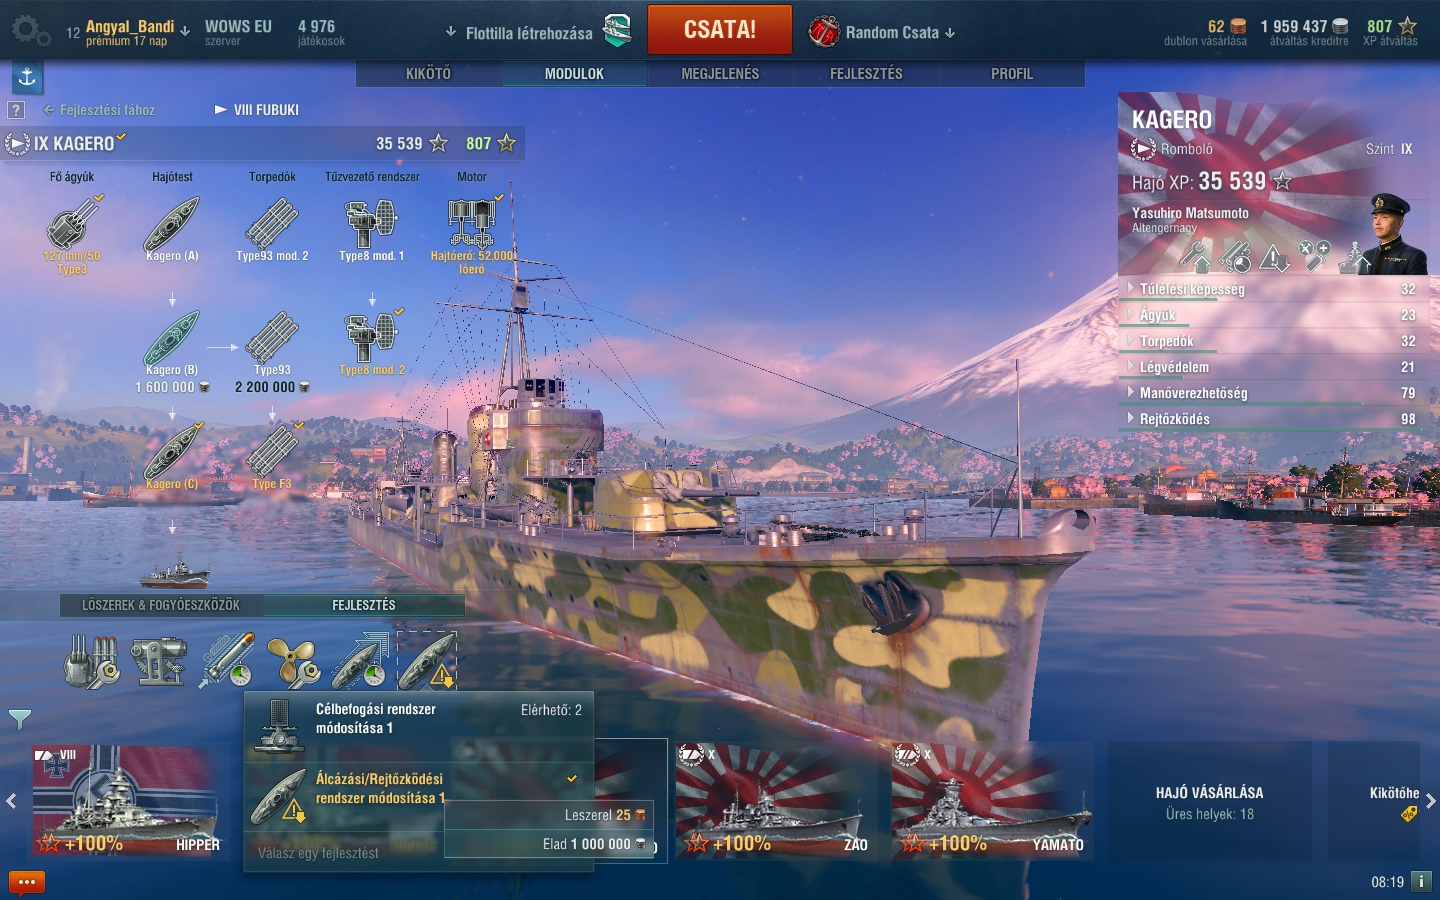Start battle with the CSATA! button

720,30
